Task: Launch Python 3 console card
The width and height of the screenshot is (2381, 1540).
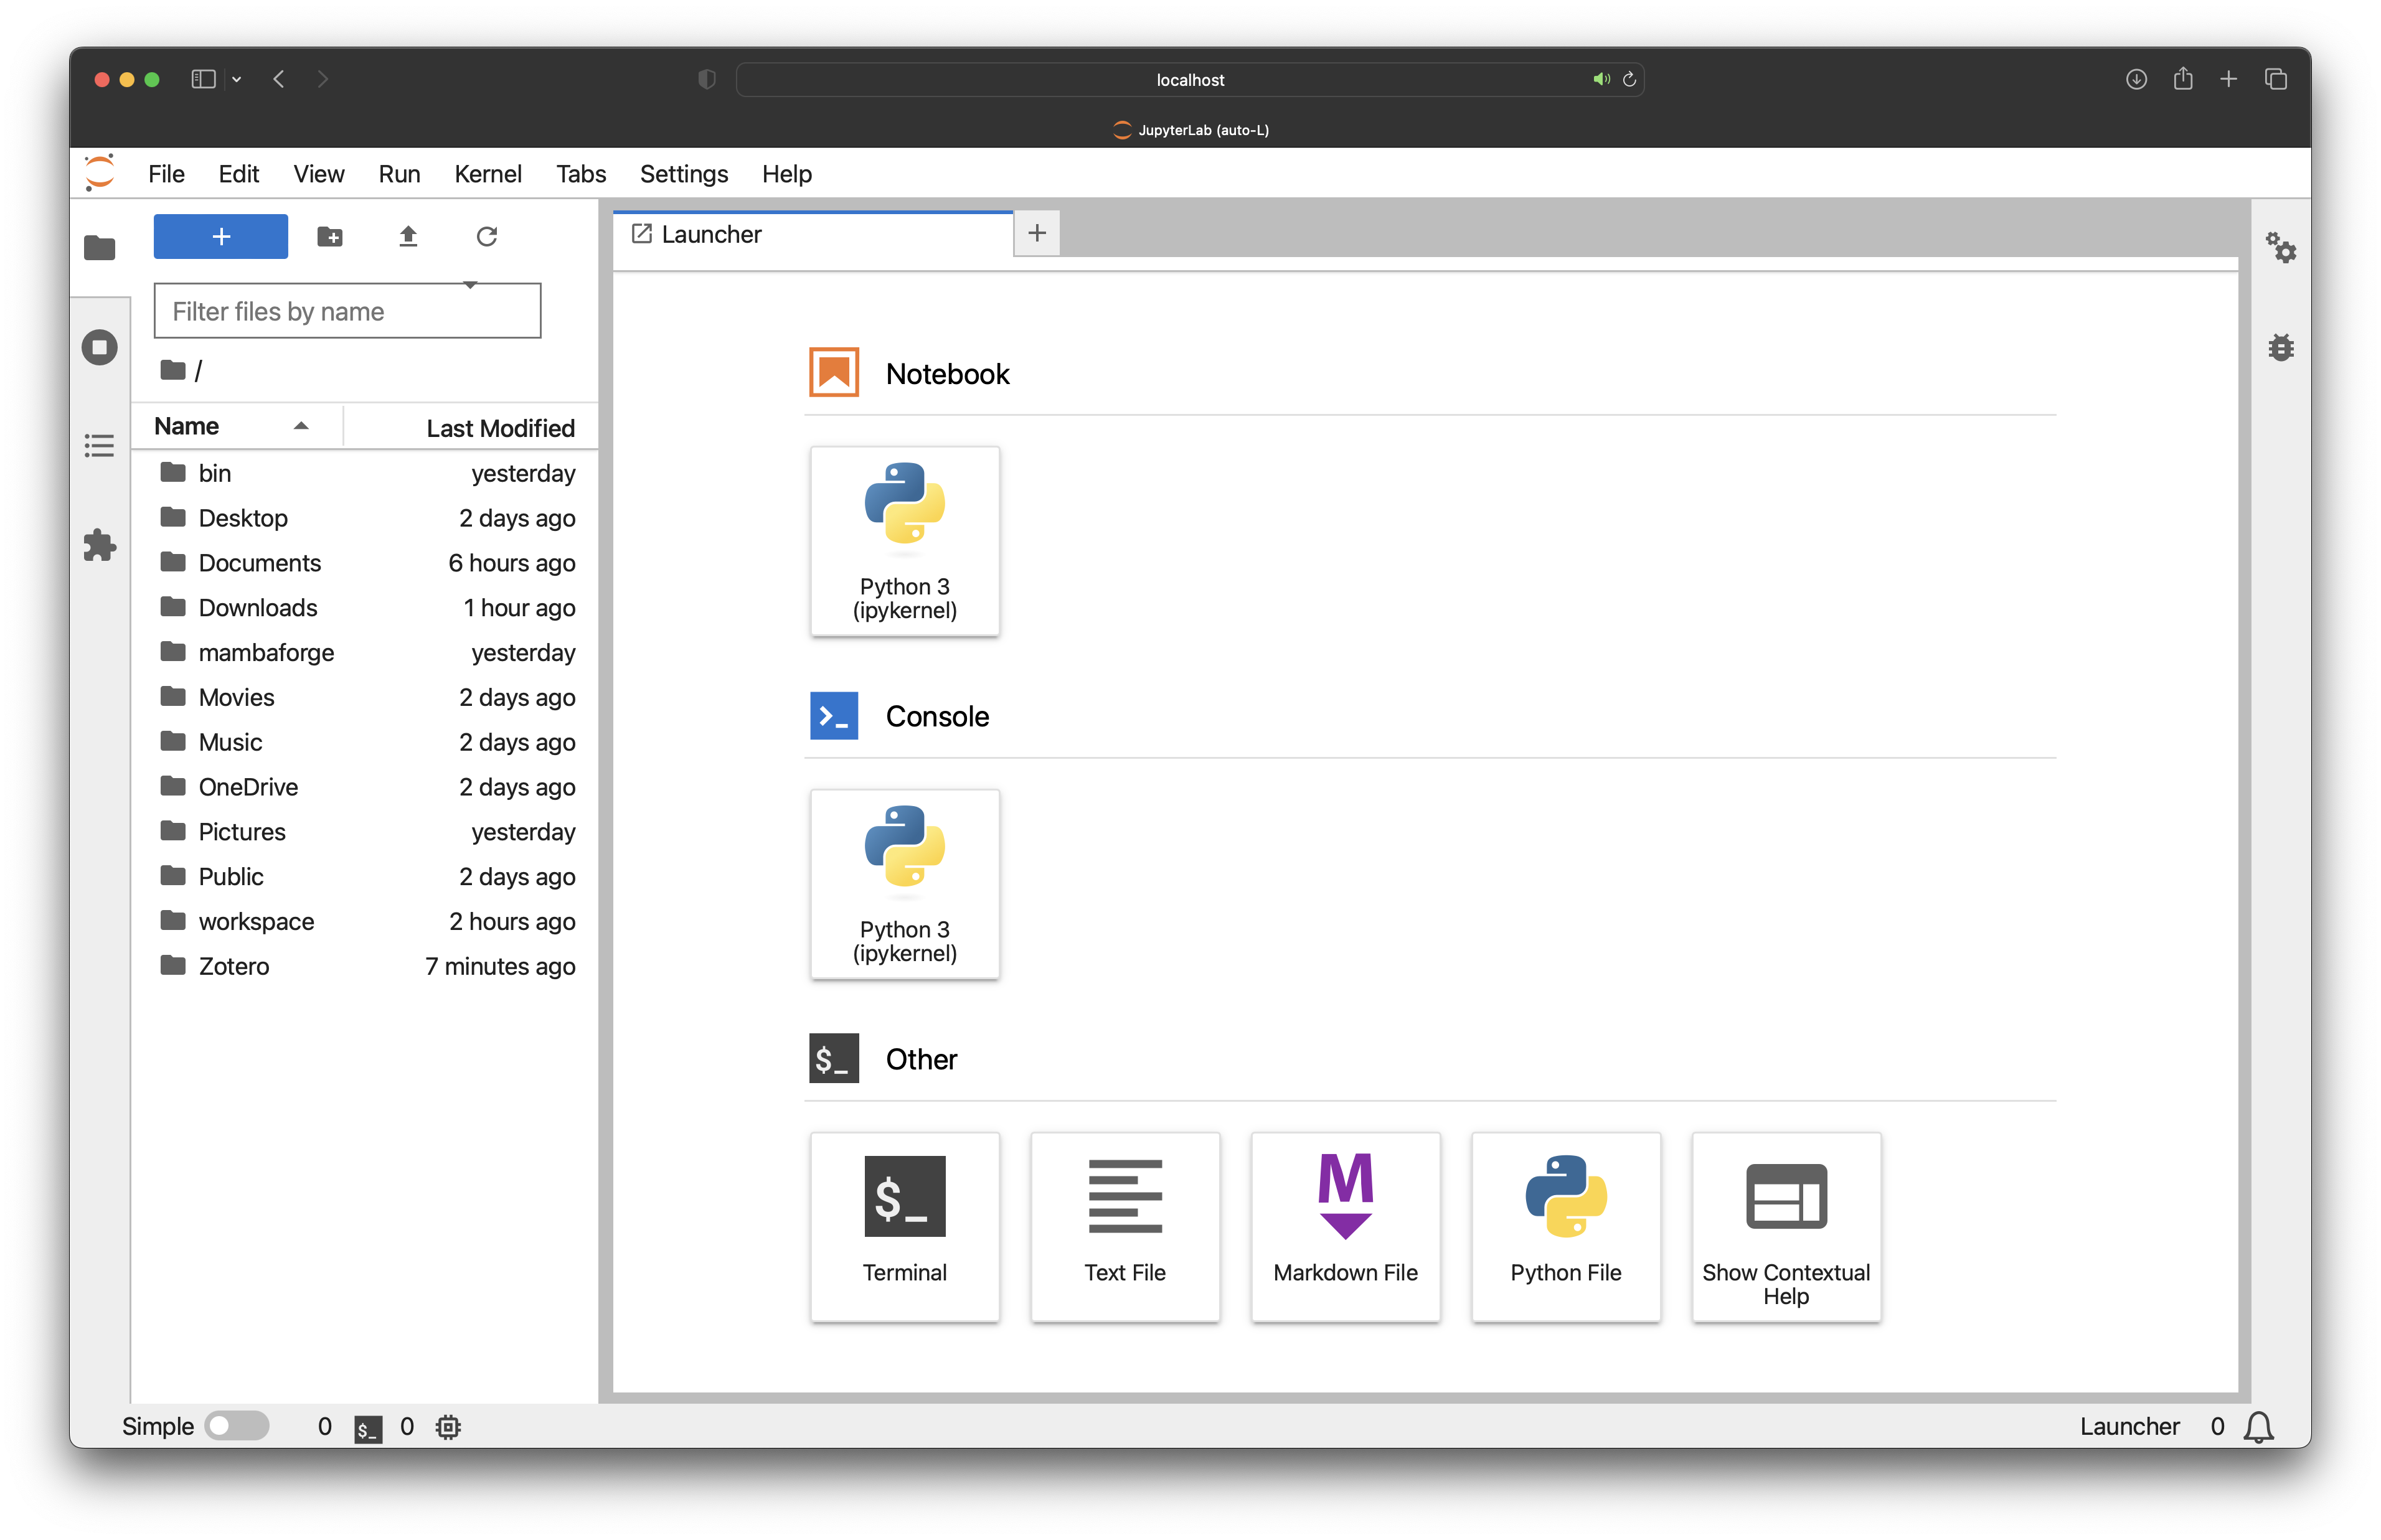Action: point(904,884)
